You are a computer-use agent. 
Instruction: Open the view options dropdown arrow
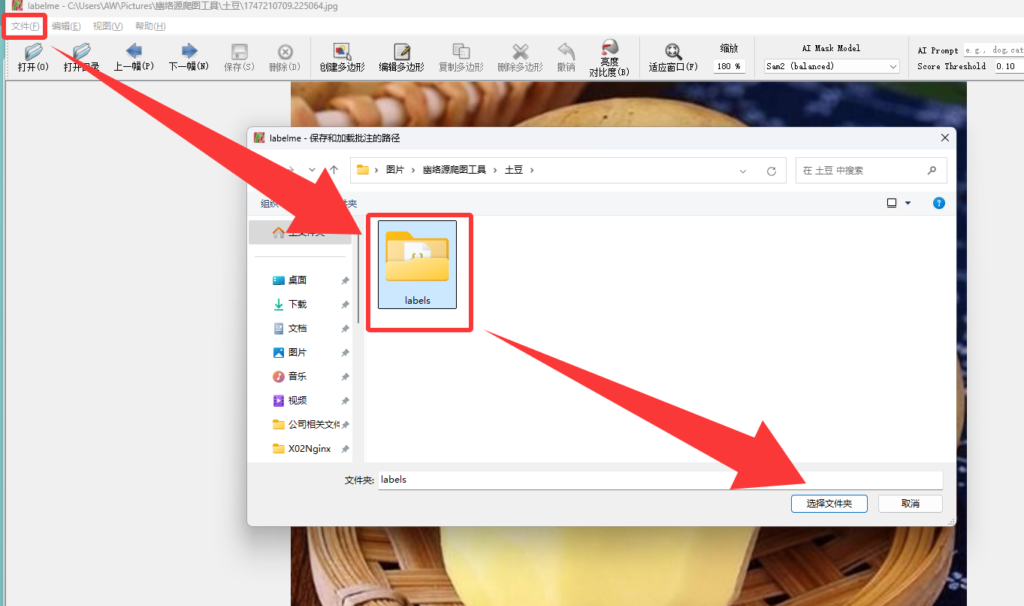pos(908,203)
